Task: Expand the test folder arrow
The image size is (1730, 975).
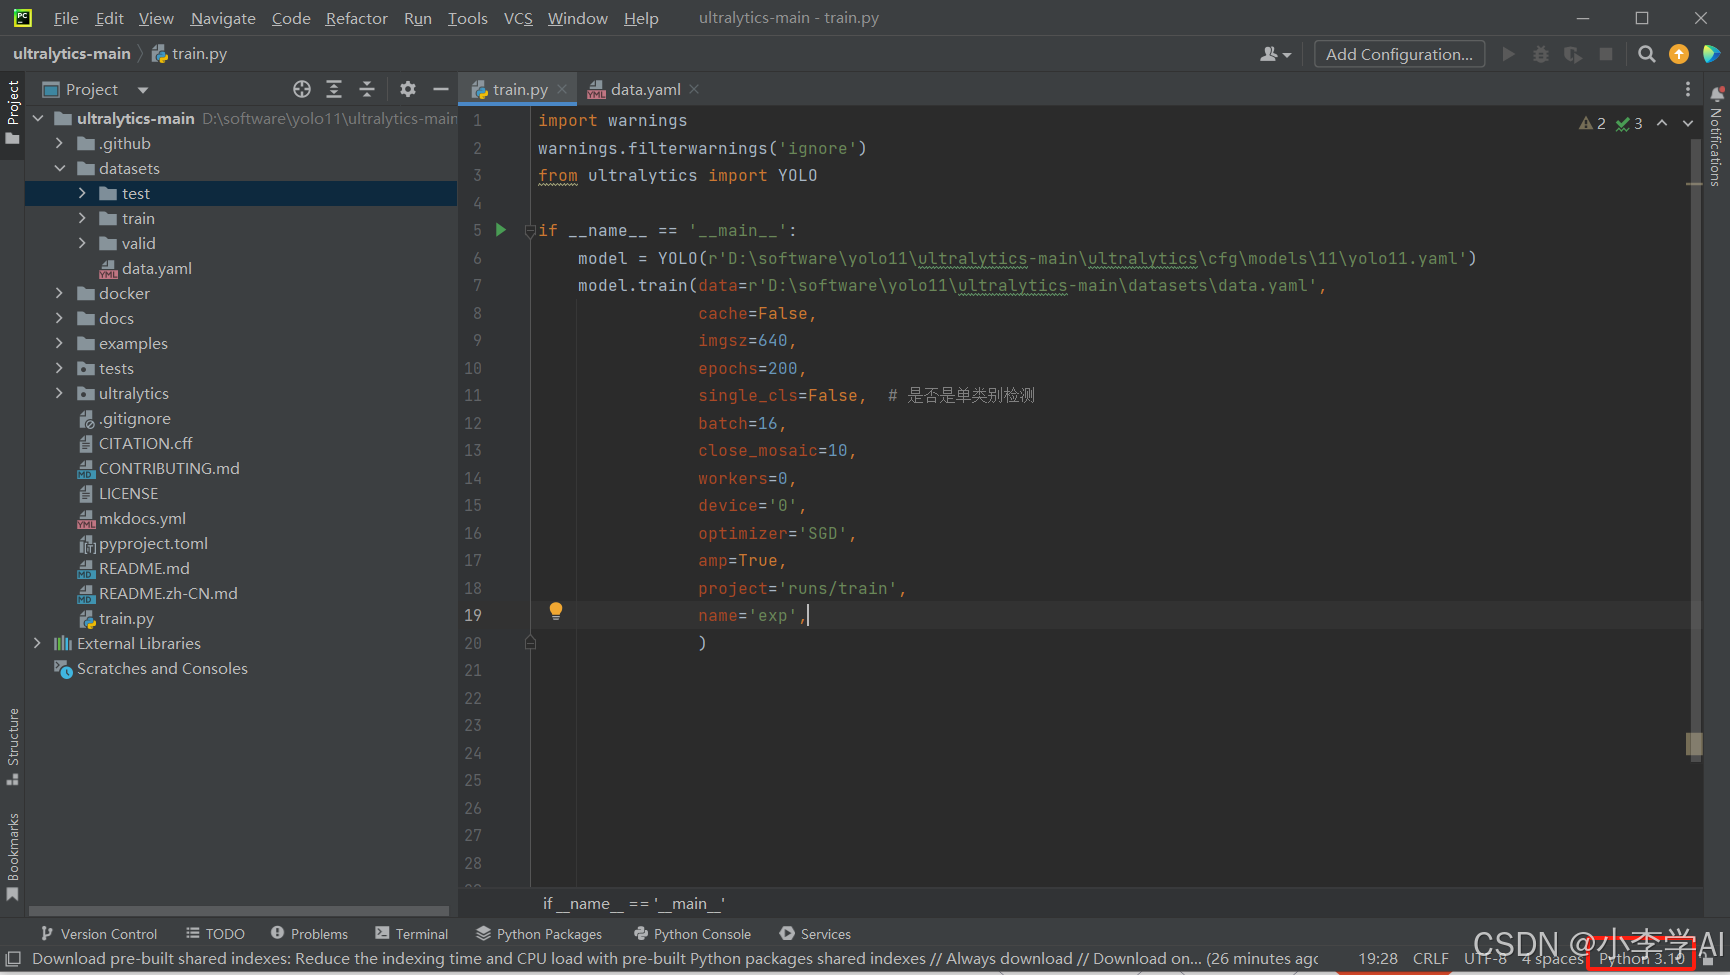Action: [x=82, y=193]
